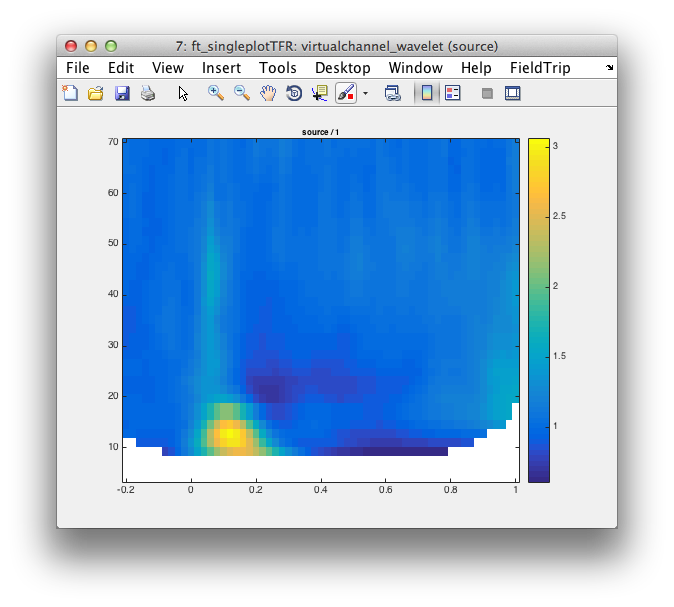The height and width of the screenshot is (607, 674).
Task: Open the Help menu
Action: [476, 68]
